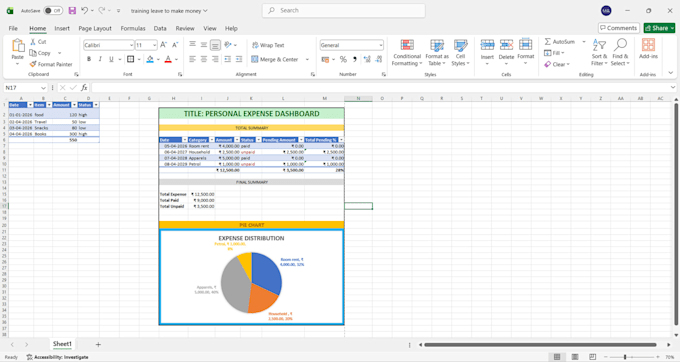Open the File menu
The height and width of the screenshot is (362, 680).
pyautogui.click(x=13, y=28)
